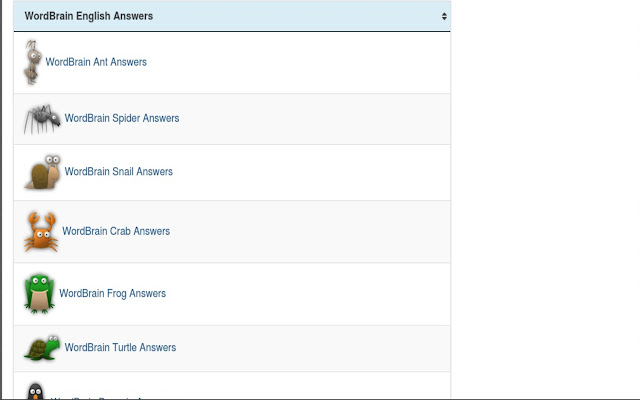
Task: Click the snail icon image
Action: pyautogui.click(x=42, y=172)
